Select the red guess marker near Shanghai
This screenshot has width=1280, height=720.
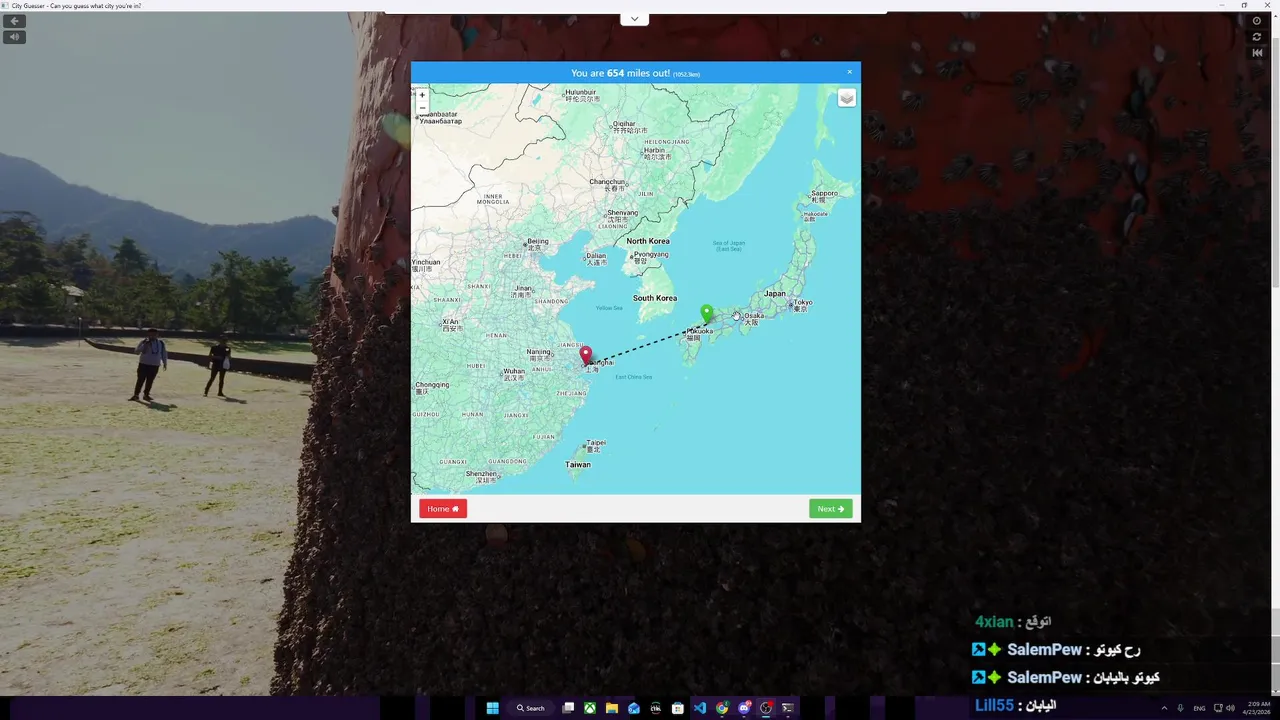(586, 356)
